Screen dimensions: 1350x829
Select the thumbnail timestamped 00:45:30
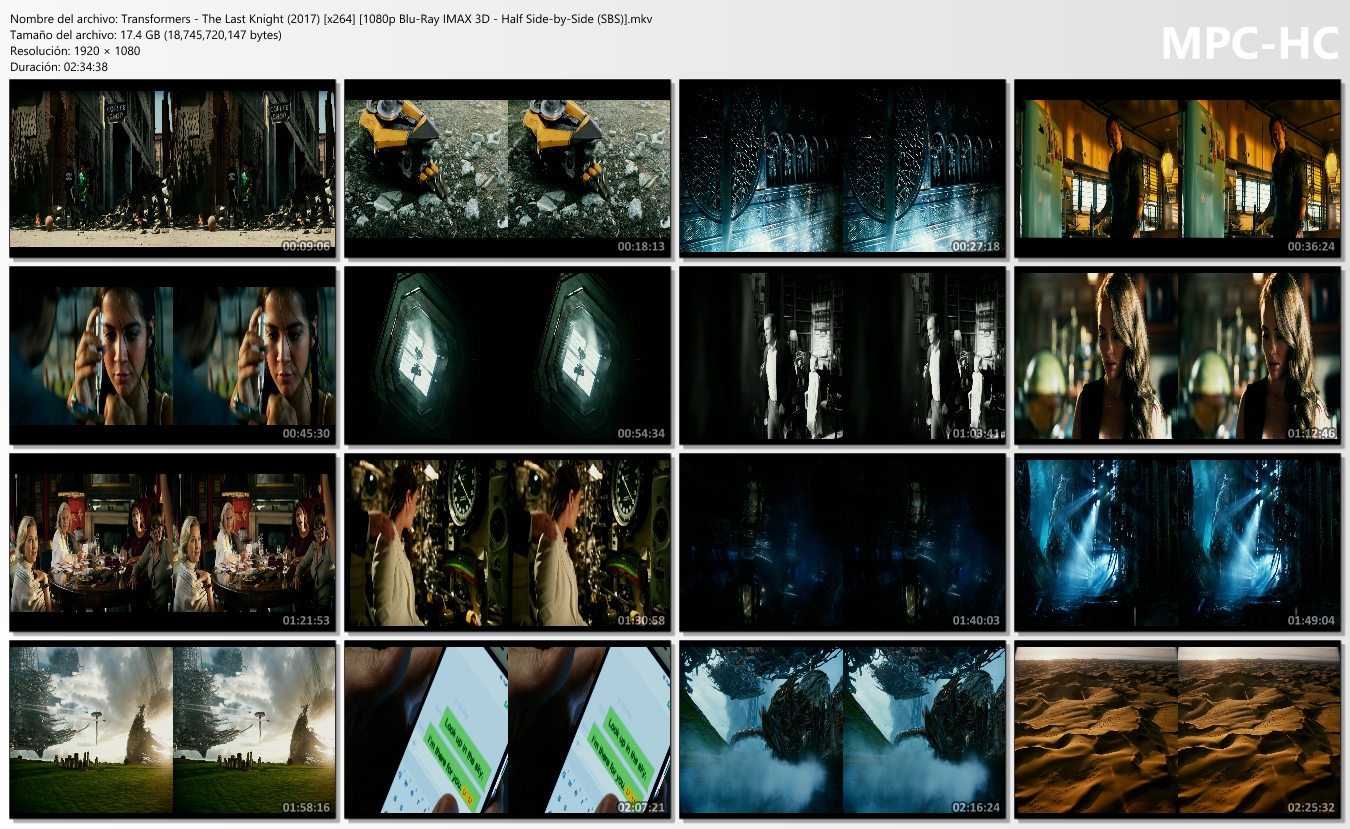172,355
